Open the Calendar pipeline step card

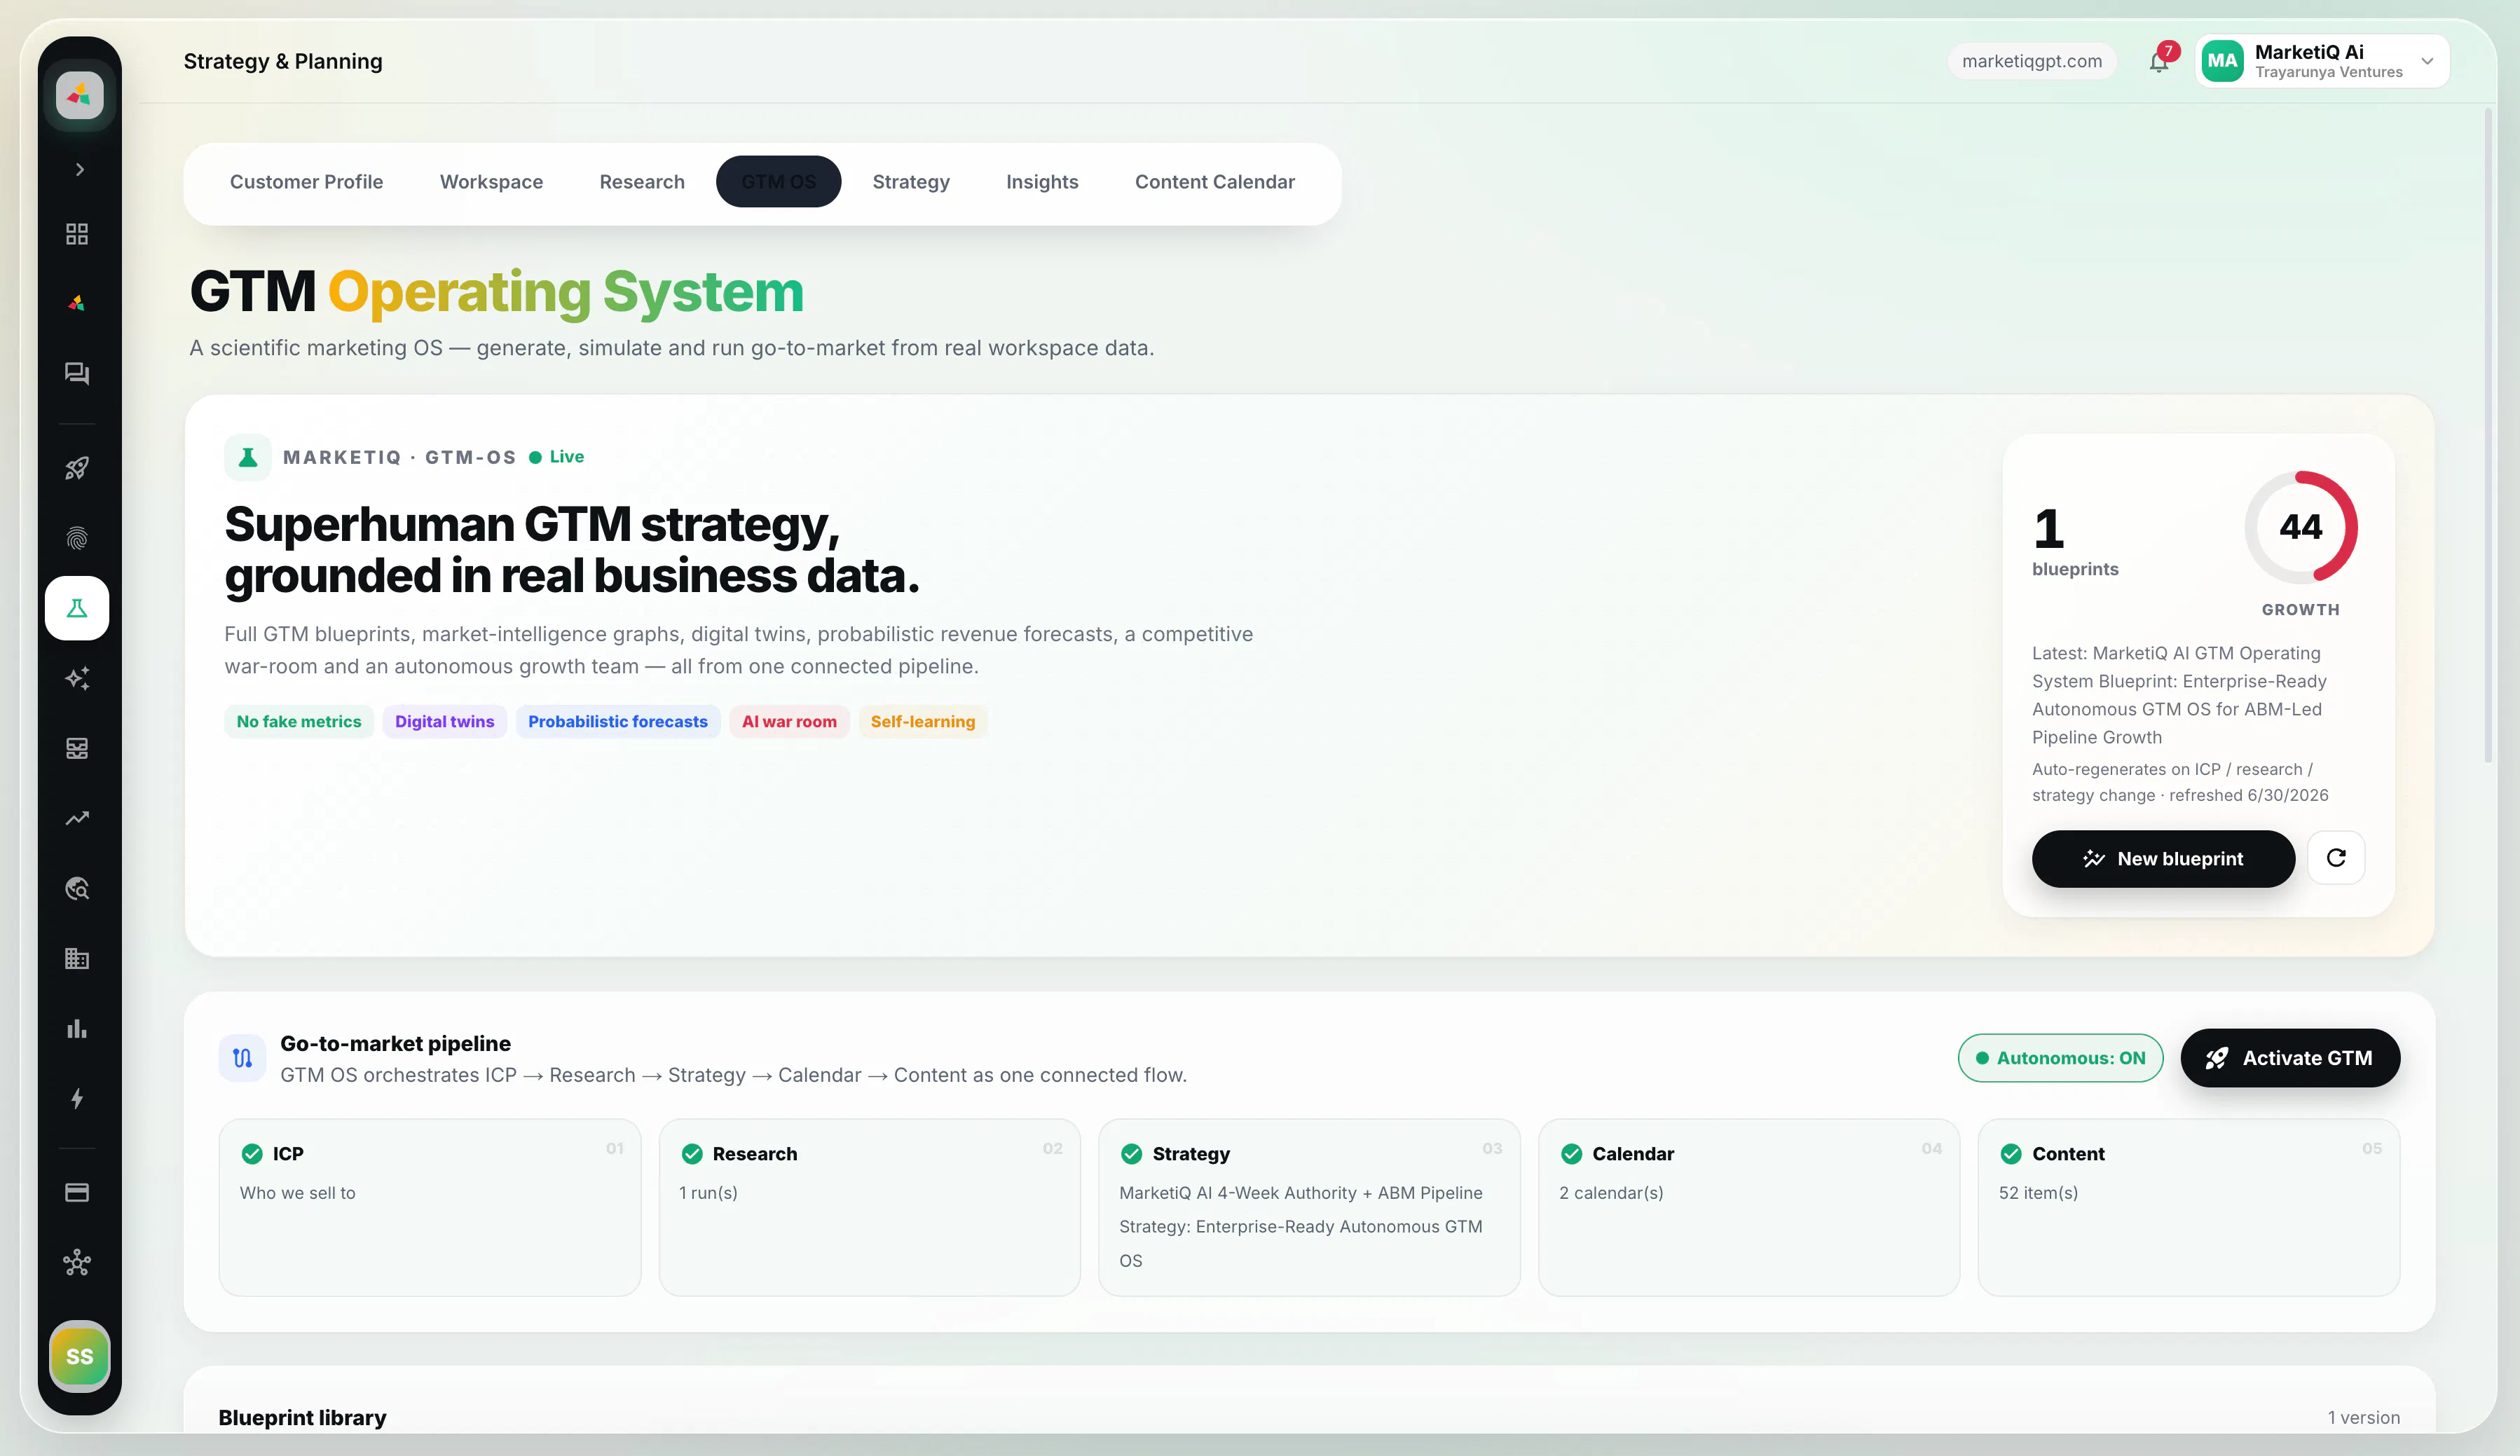point(1749,1207)
